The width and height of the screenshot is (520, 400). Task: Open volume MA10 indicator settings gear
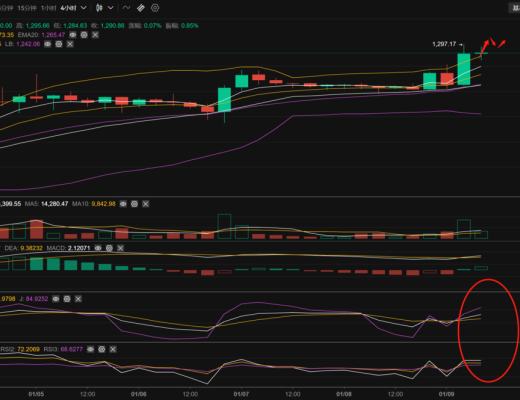134,204
